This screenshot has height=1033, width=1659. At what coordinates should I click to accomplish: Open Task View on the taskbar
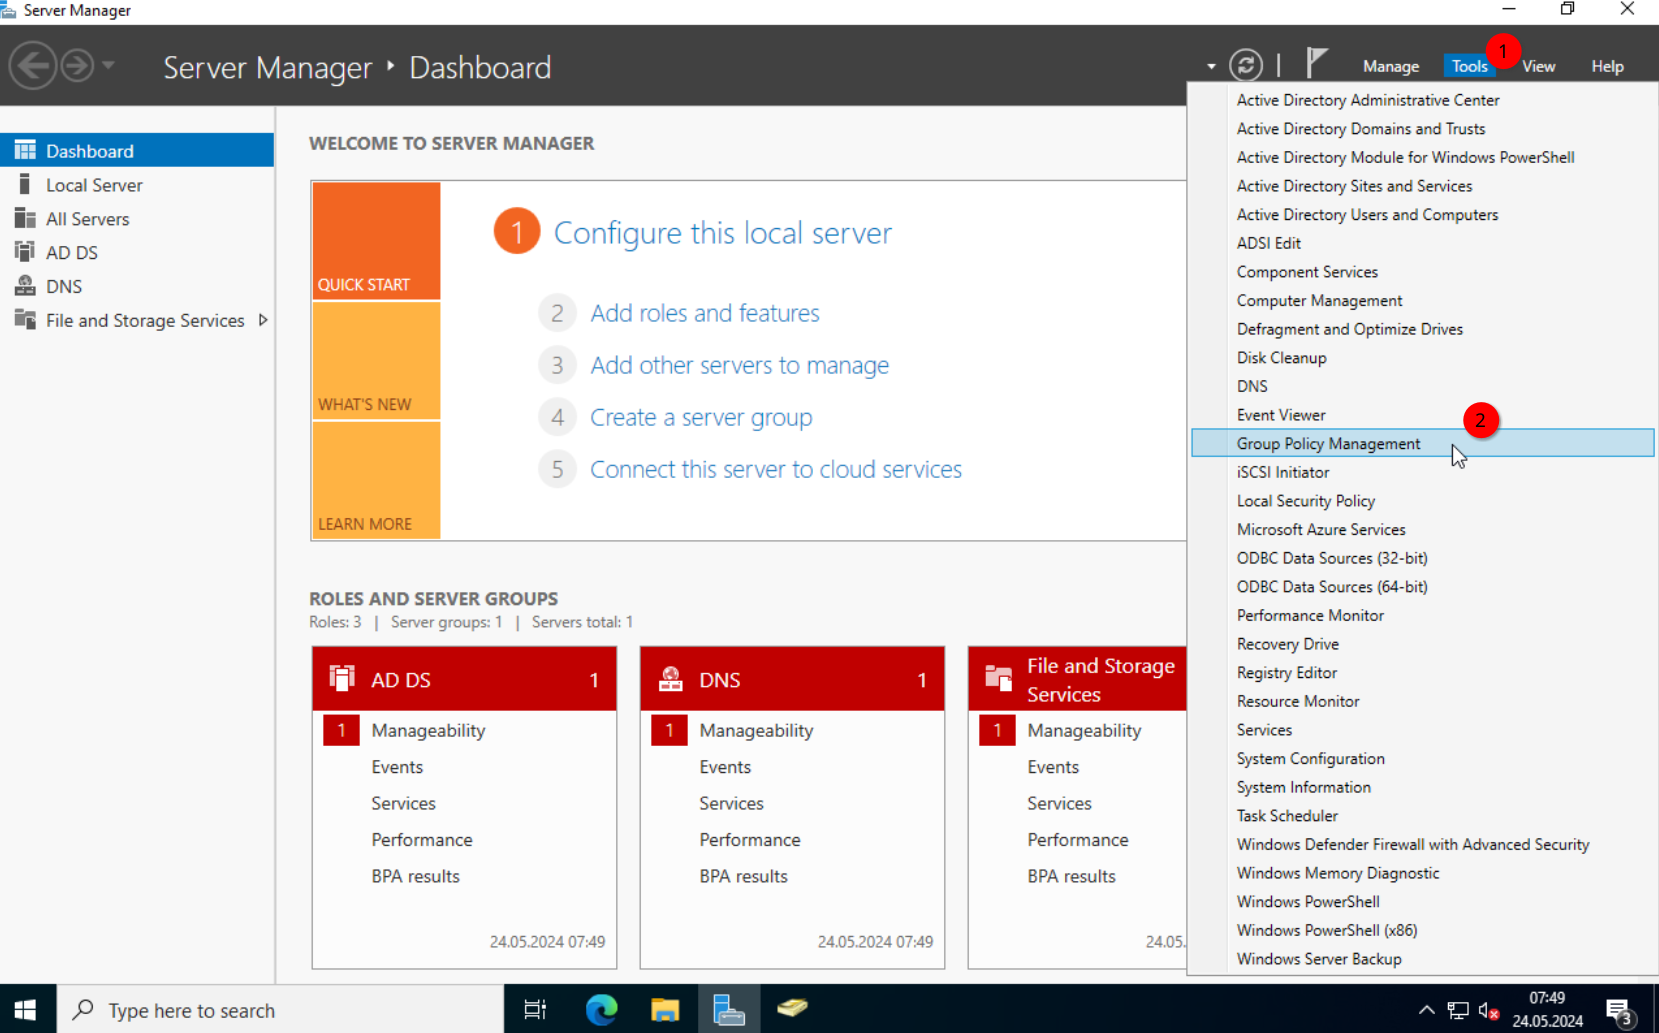(x=535, y=1010)
